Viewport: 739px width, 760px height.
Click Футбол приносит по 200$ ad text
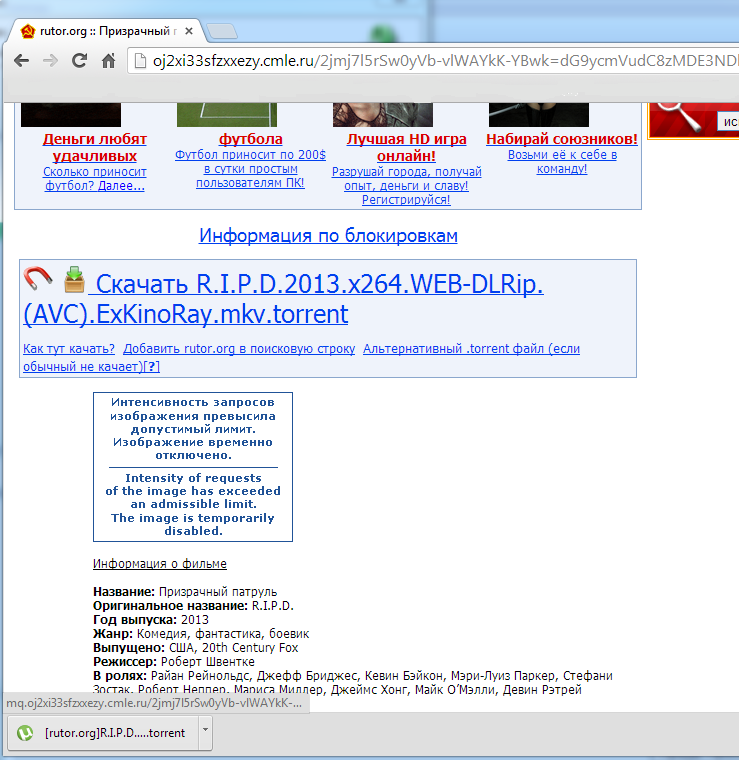tap(250, 169)
